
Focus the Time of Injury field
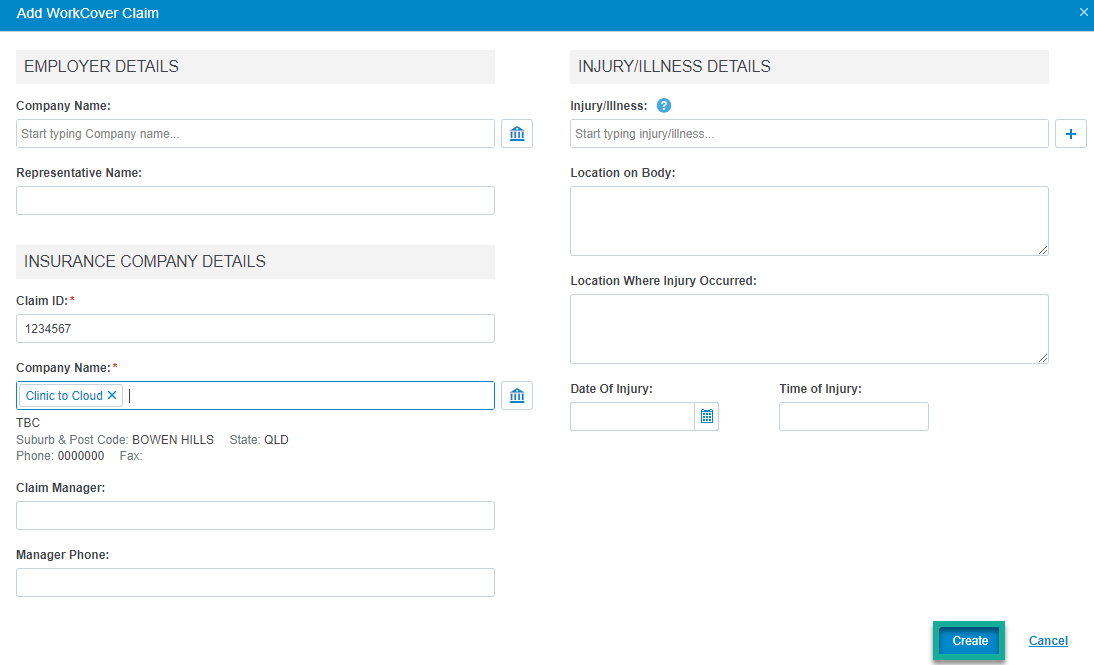tap(854, 417)
